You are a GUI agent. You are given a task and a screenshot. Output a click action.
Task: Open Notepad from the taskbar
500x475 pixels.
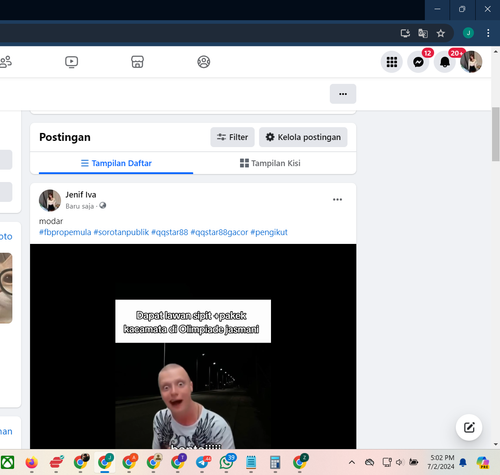(251, 463)
